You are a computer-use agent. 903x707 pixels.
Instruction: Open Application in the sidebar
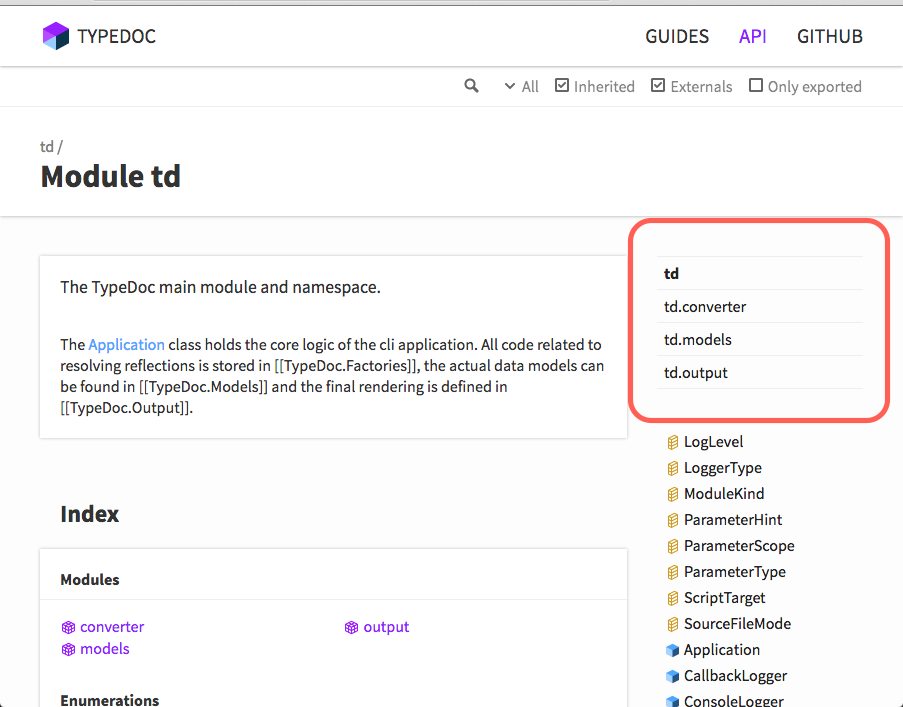(722, 649)
